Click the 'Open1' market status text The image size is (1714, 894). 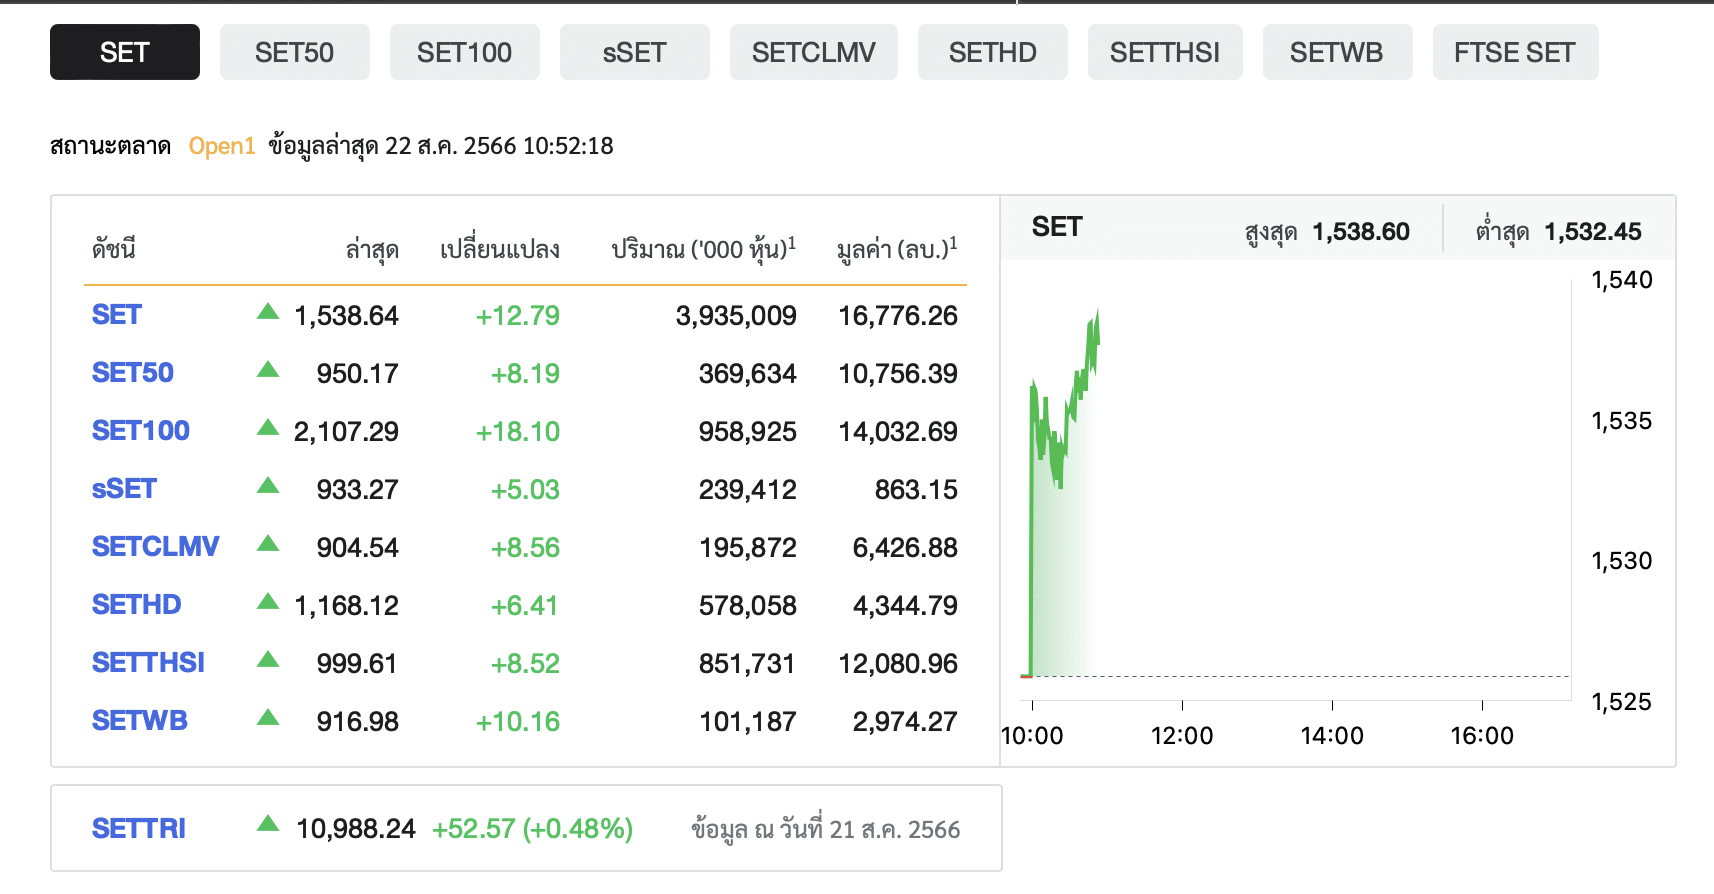(x=222, y=146)
